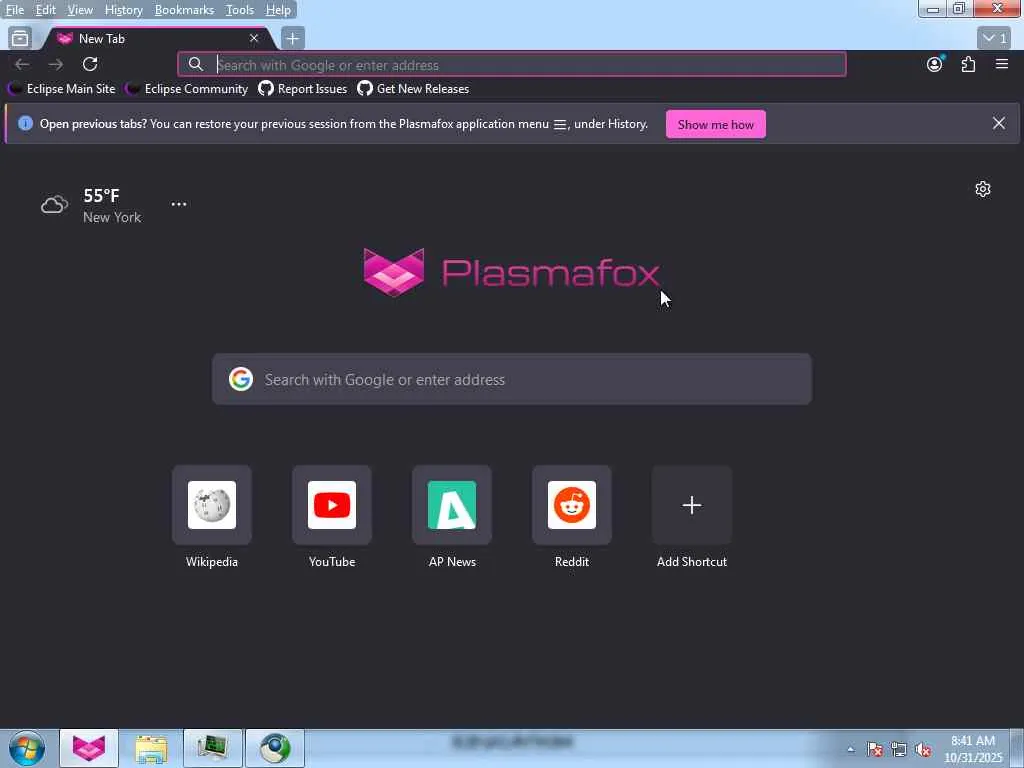Close the New Tab tab

(254, 39)
